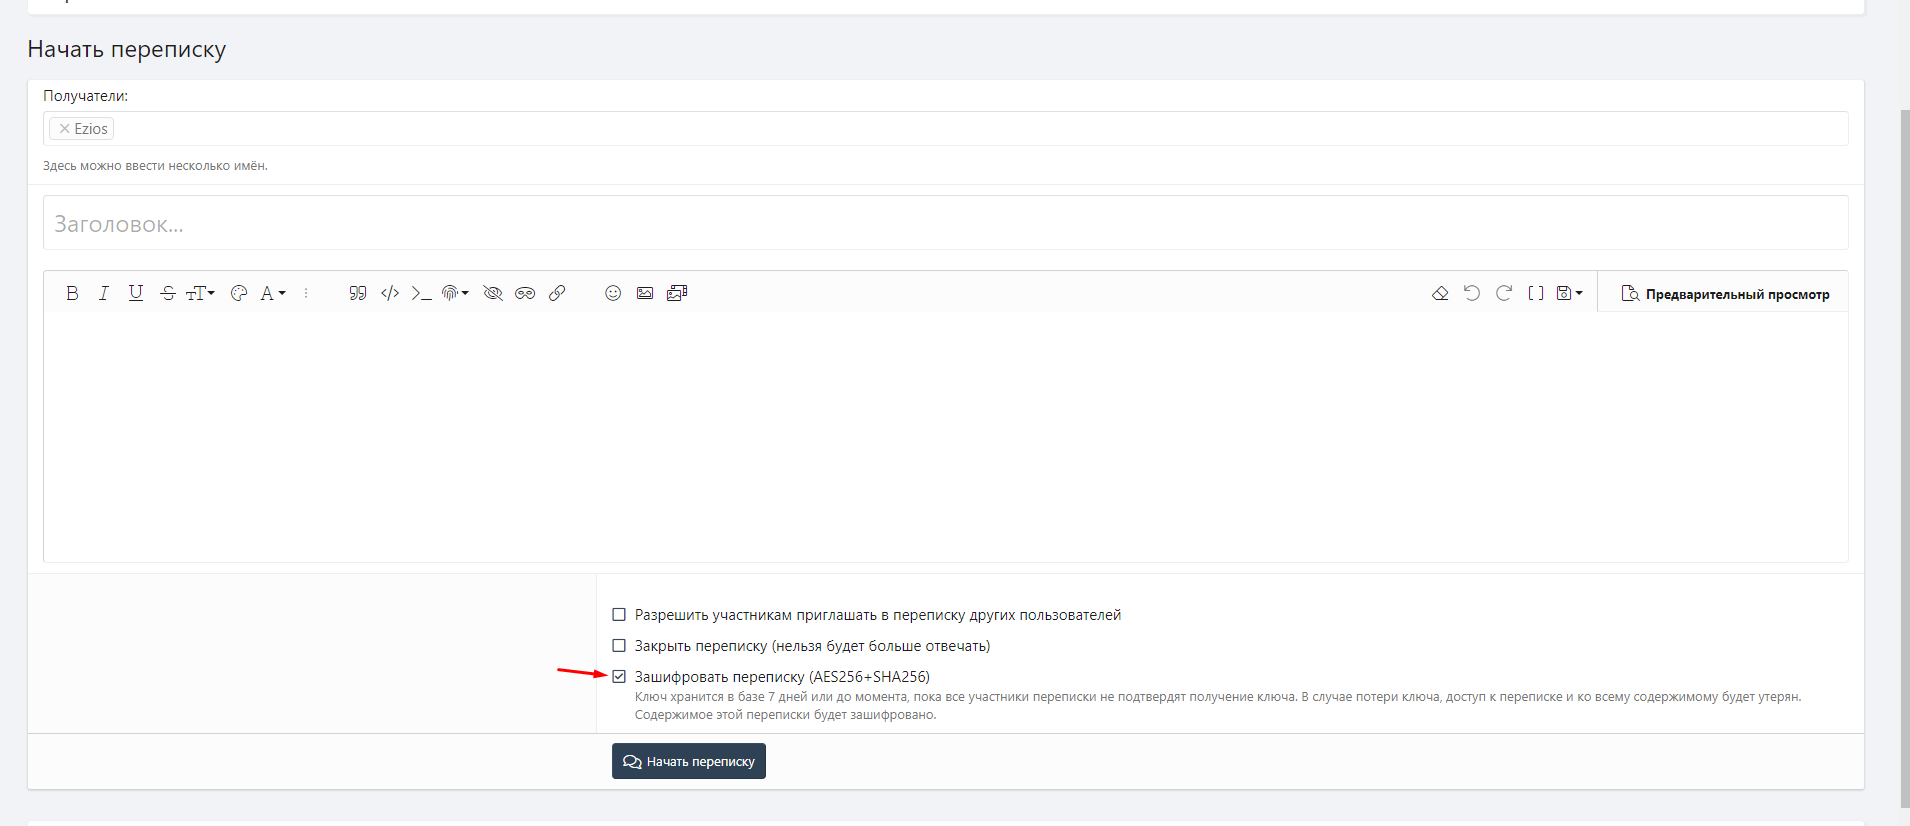The image size is (1910, 826).
Task: Click inside the message body editor
Action: (945, 437)
